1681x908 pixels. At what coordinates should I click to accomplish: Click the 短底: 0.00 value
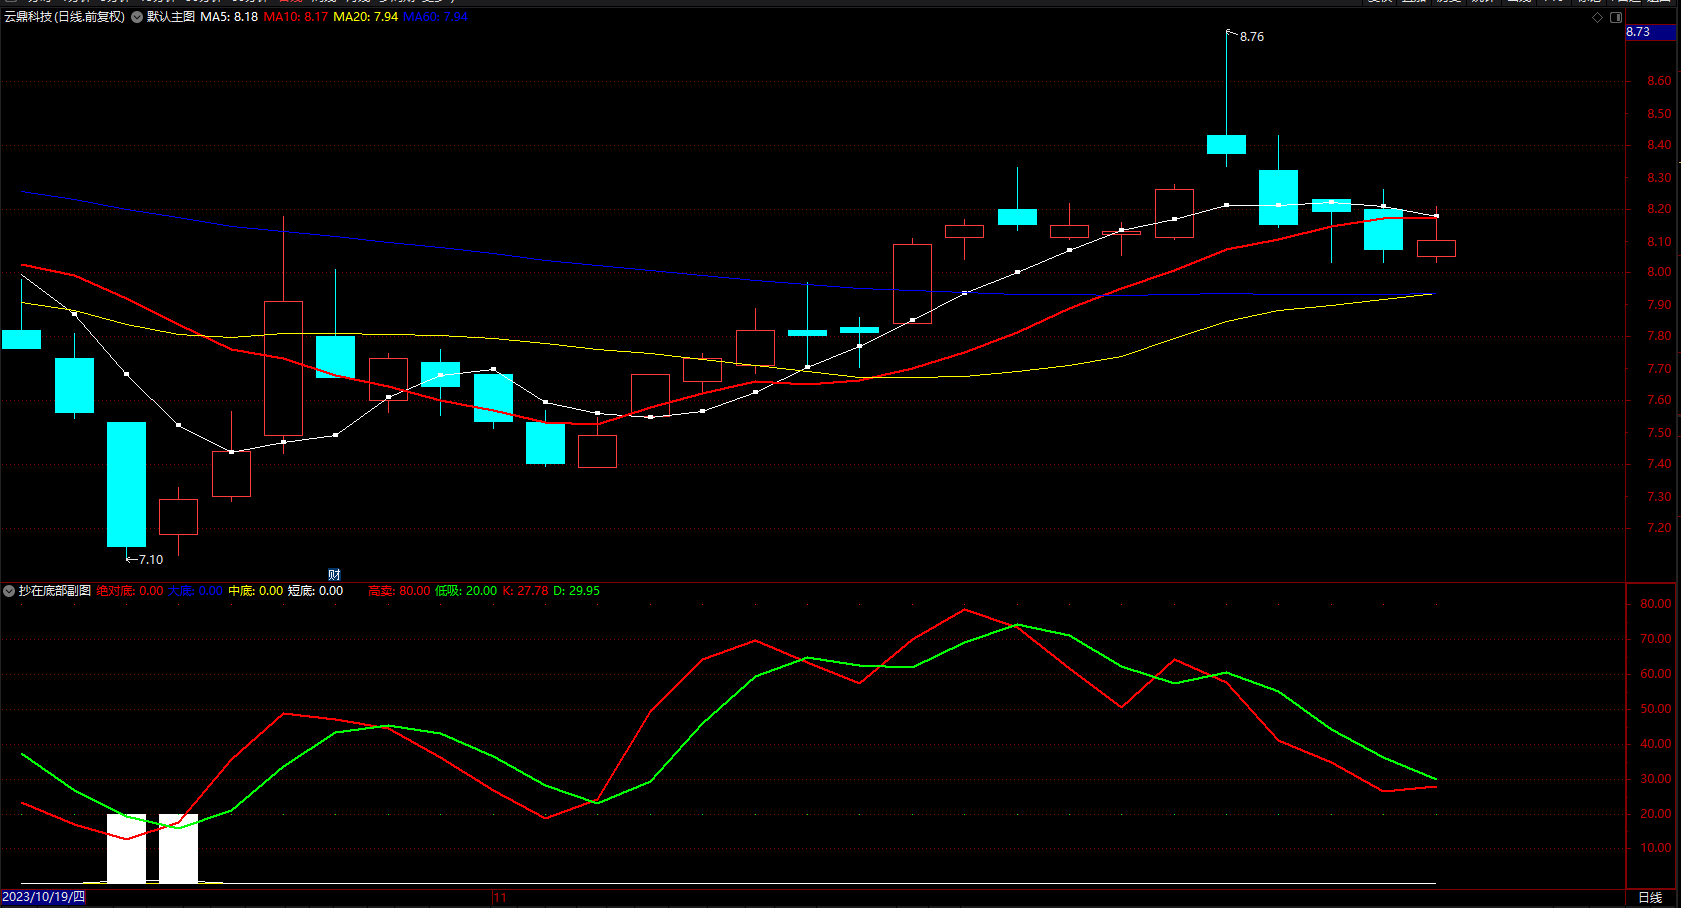[x=316, y=591]
